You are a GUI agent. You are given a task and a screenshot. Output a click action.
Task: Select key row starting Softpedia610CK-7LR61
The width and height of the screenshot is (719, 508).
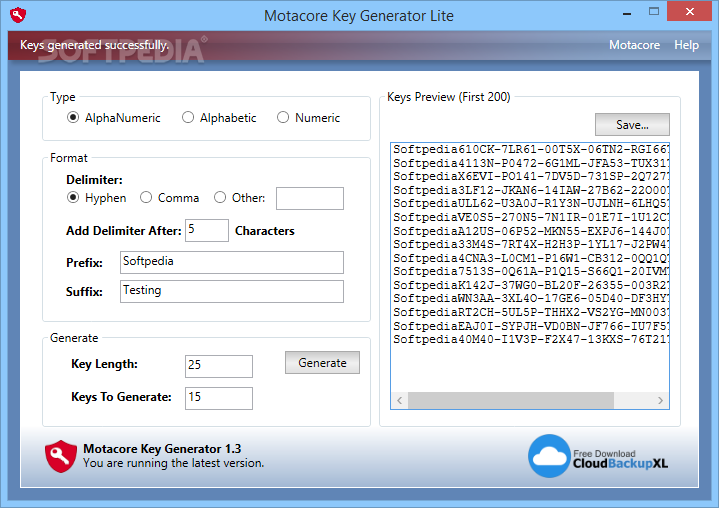coord(531,149)
